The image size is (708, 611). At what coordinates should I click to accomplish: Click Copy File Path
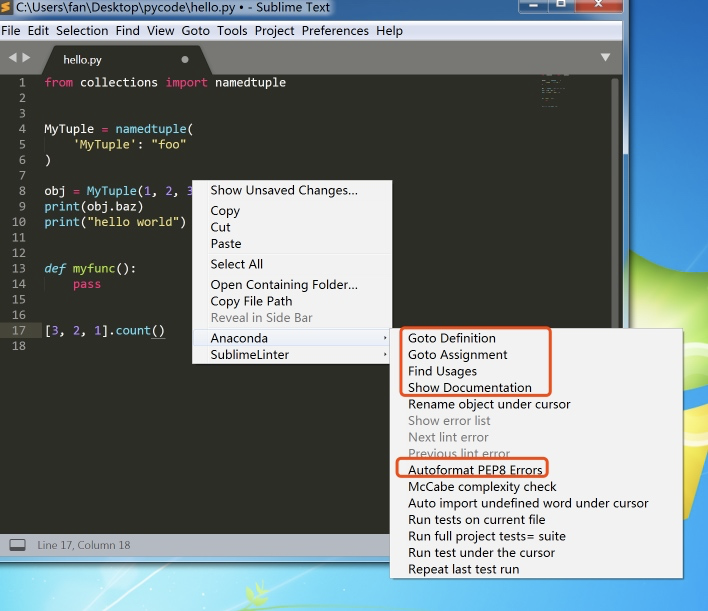pyautogui.click(x=292, y=301)
